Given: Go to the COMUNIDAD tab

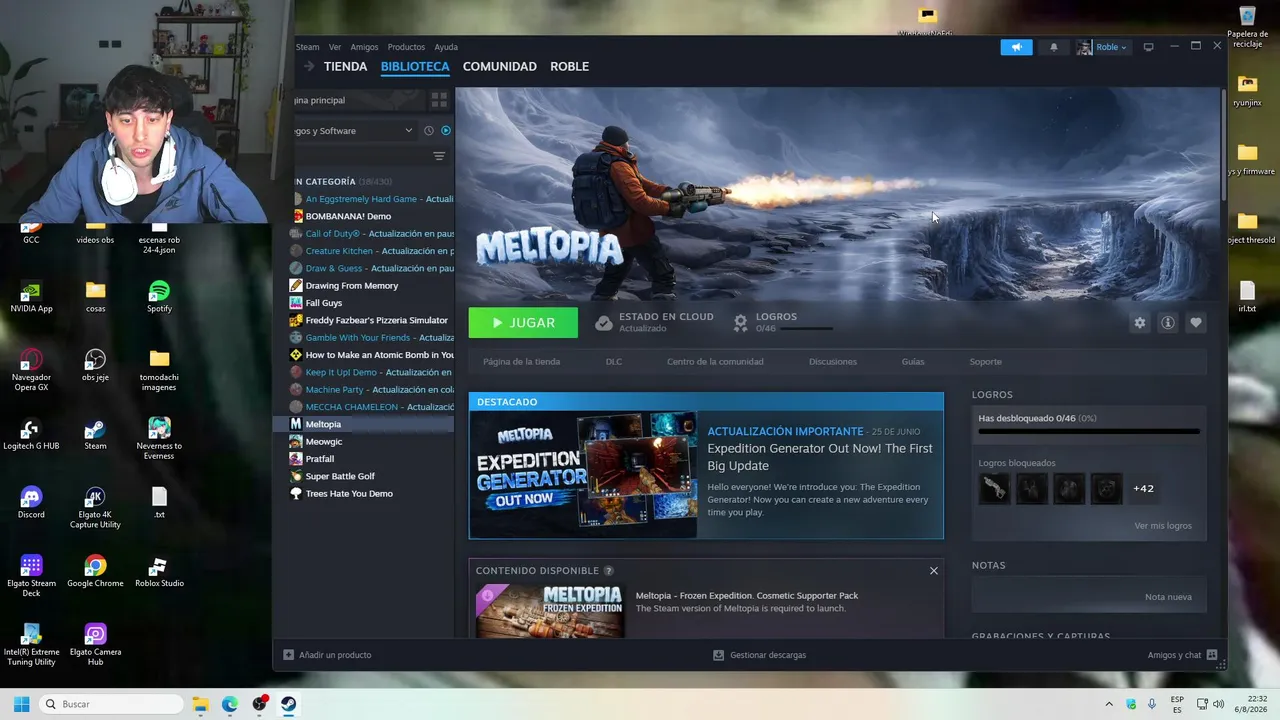Looking at the screenshot, I should click(x=500, y=66).
